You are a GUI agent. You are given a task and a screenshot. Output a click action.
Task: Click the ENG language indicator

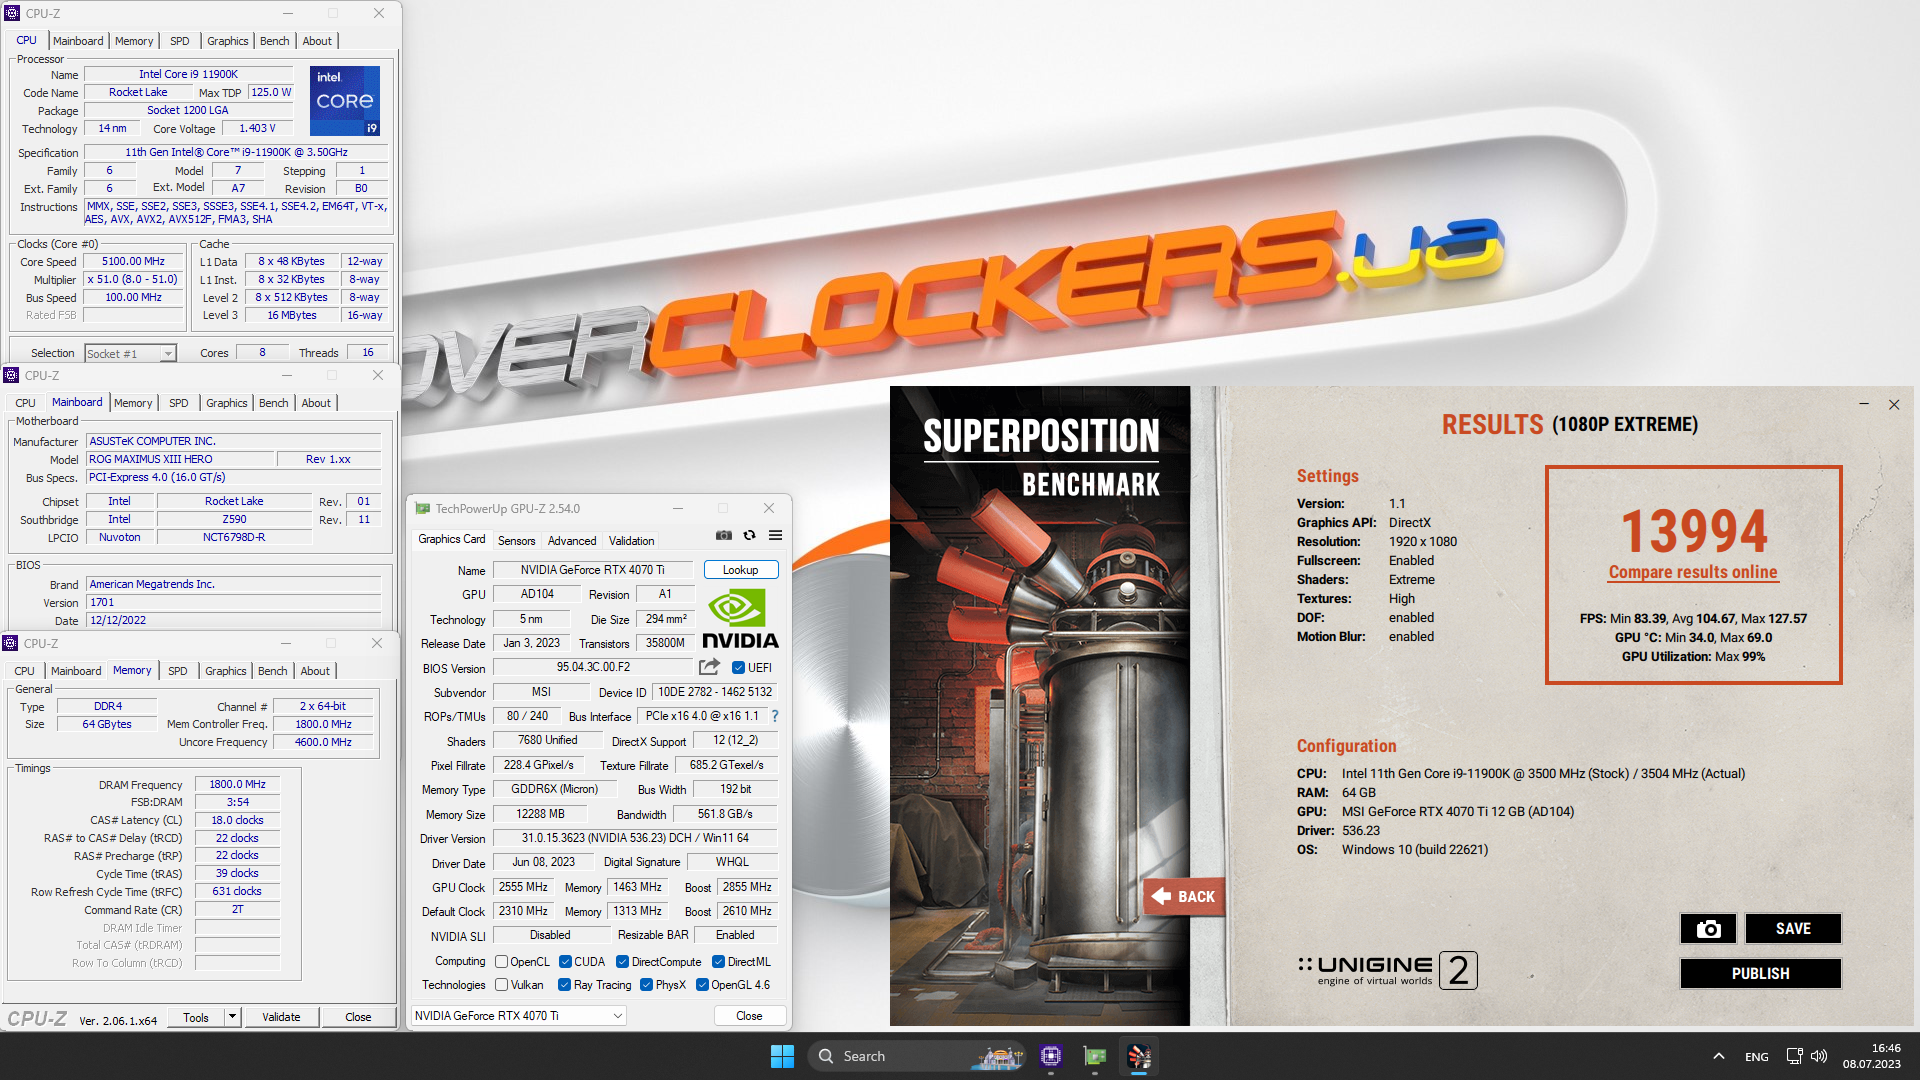(1757, 1056)
